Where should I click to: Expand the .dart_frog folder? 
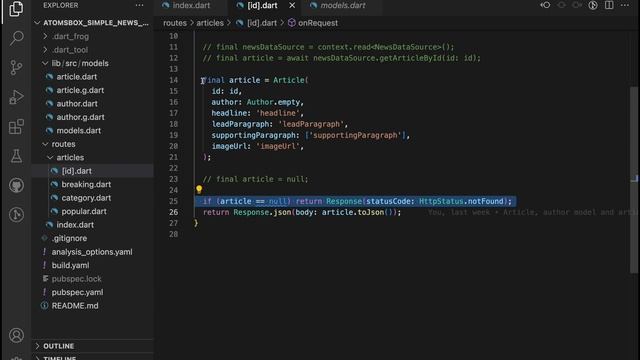(92, 36)
